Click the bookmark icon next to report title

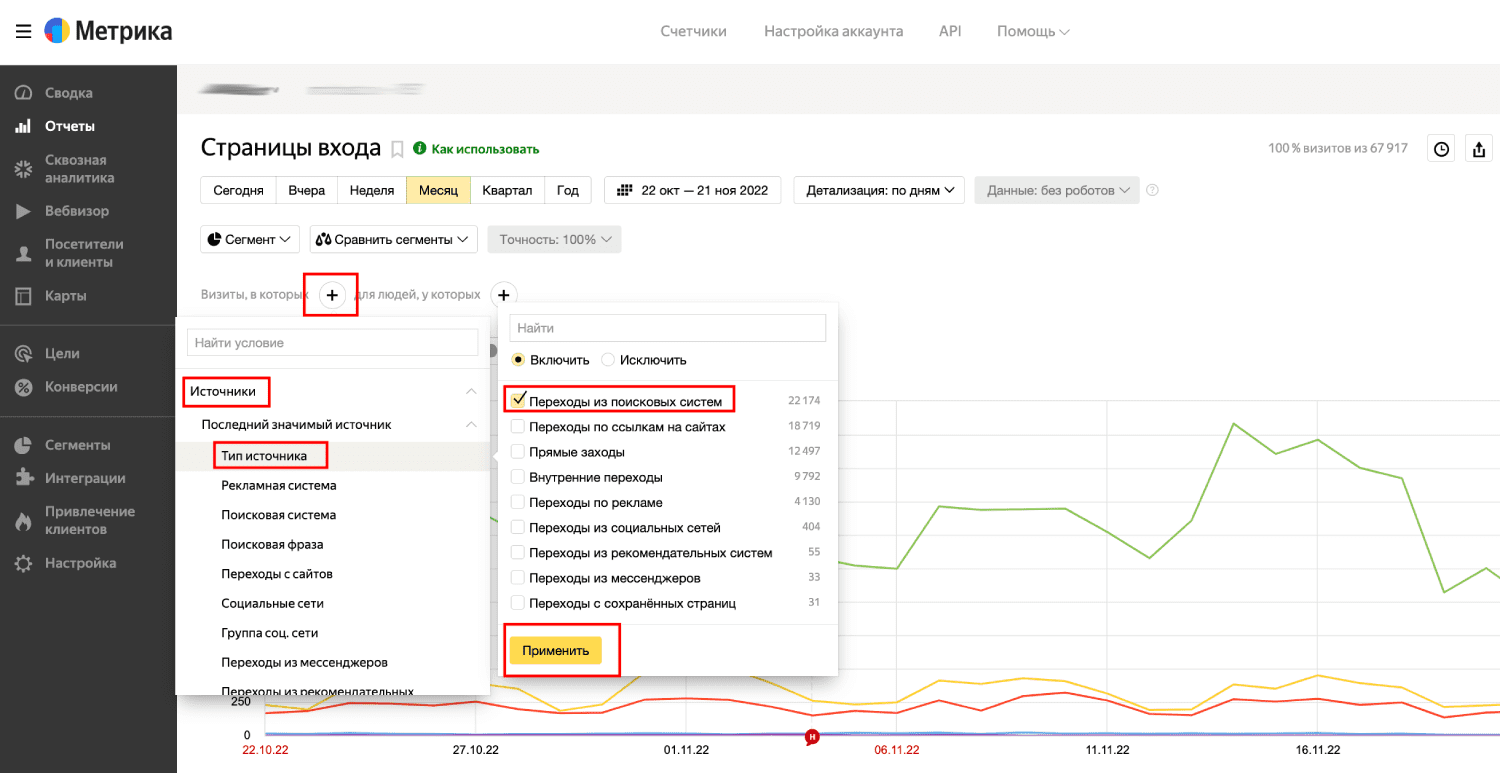[397, 149]
